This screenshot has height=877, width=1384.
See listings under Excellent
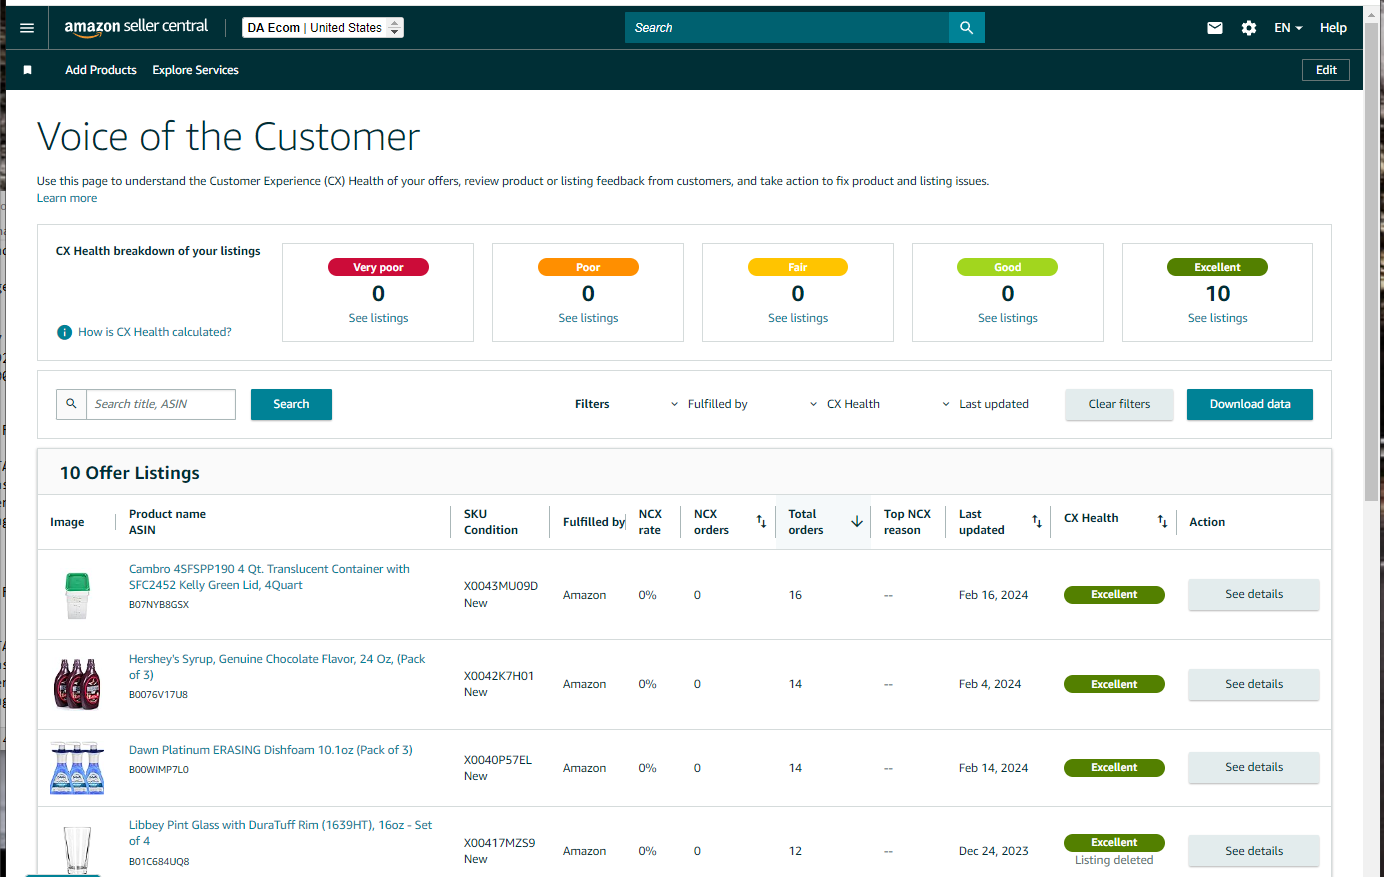click(x=1218, y=318)
